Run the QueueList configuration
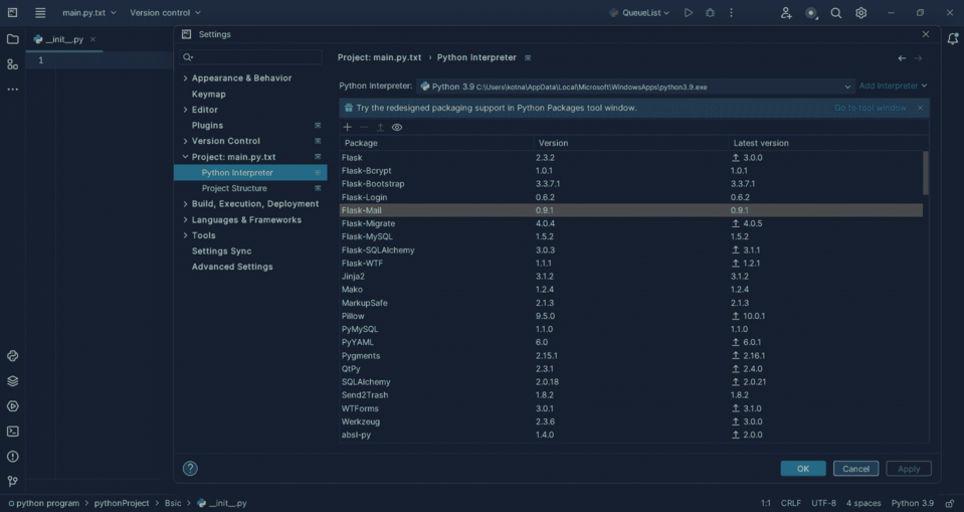 pyautogui.click(x=688, y=12)
